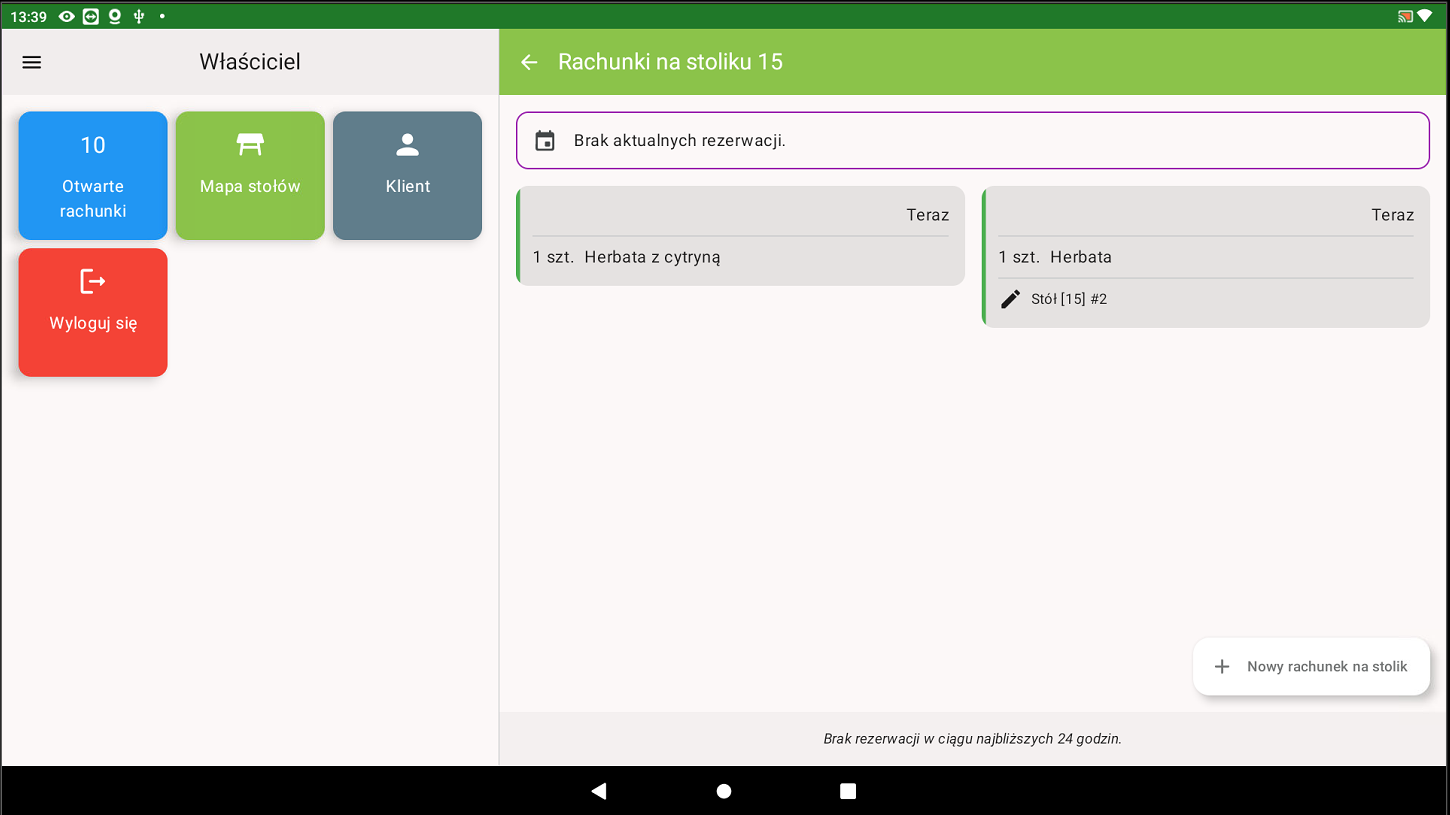1450x815 pixels.
Task: Open the Otwarte rachunki tile
Action: tap(93, 176)
